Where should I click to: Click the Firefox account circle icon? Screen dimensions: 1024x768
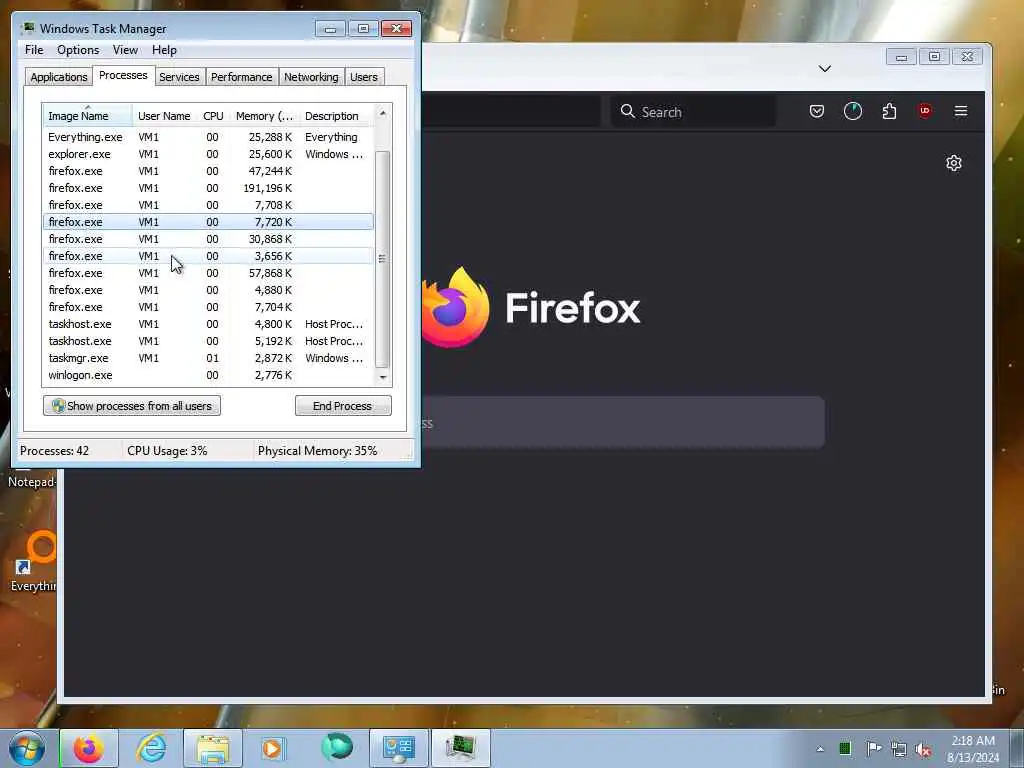point(853,111)
